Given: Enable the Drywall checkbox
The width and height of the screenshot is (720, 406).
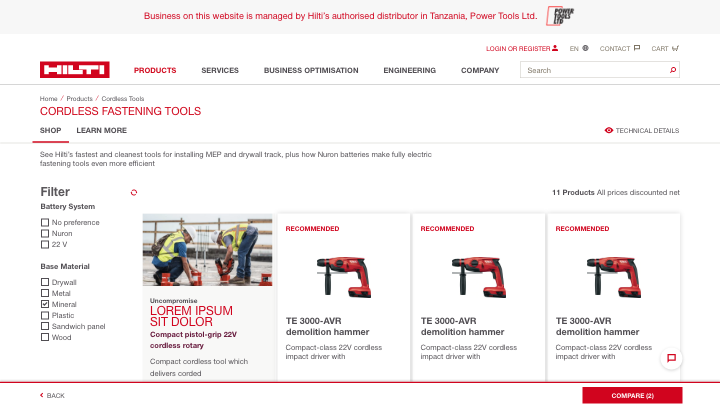Looking at the screenshot, I should click(x=44, y=282).
